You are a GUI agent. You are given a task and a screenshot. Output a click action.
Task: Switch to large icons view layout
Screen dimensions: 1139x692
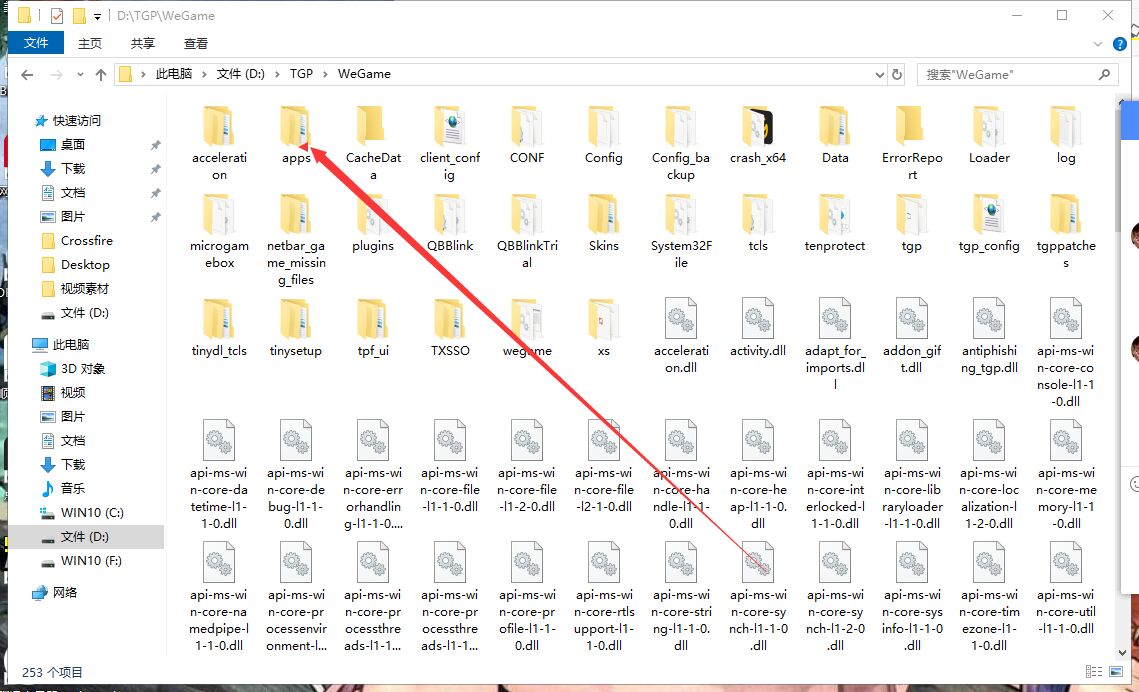(1116, 672)
